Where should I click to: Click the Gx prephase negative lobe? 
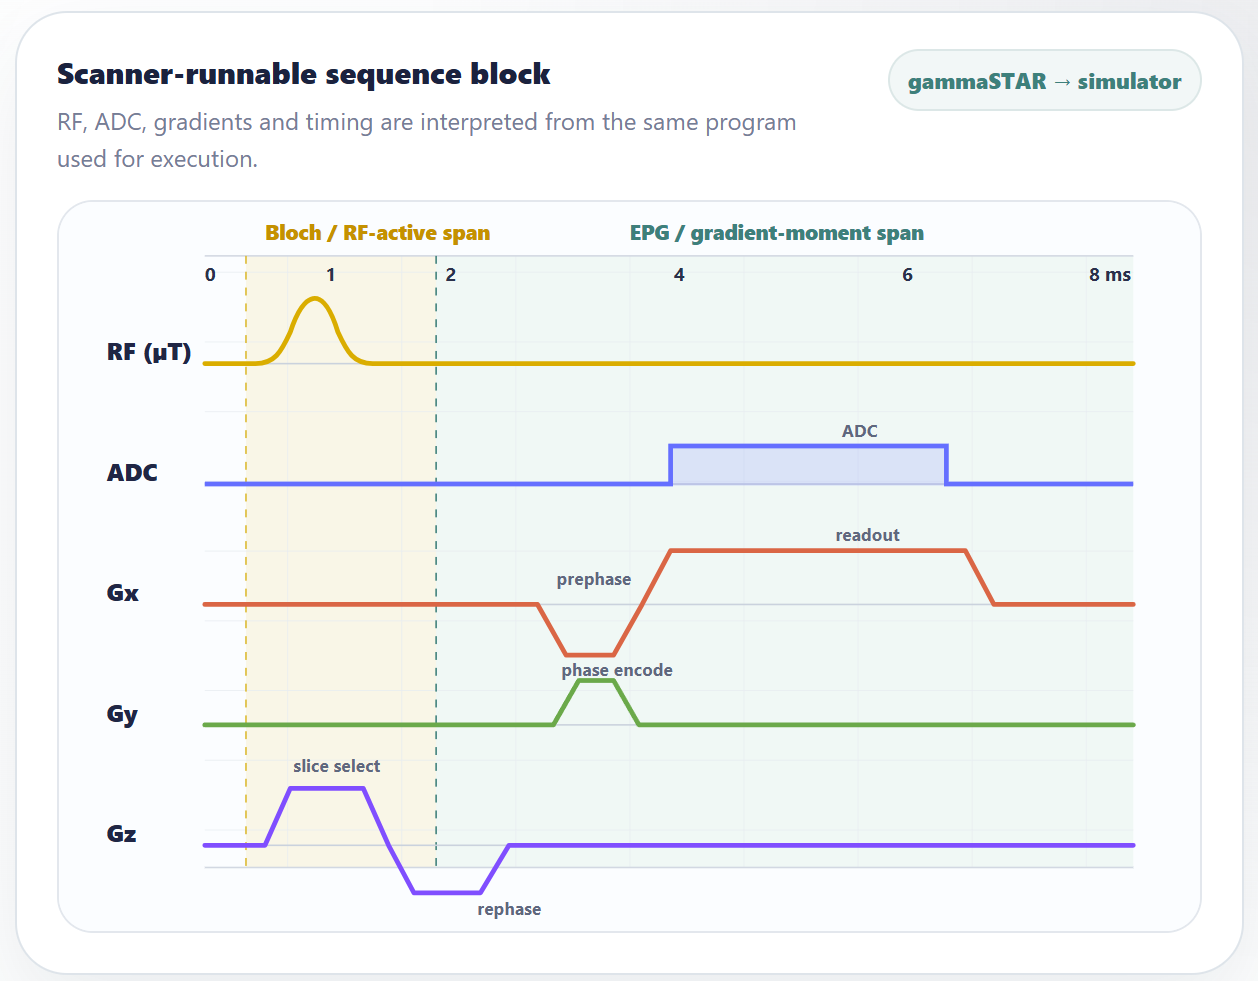(x=589, y=654)
